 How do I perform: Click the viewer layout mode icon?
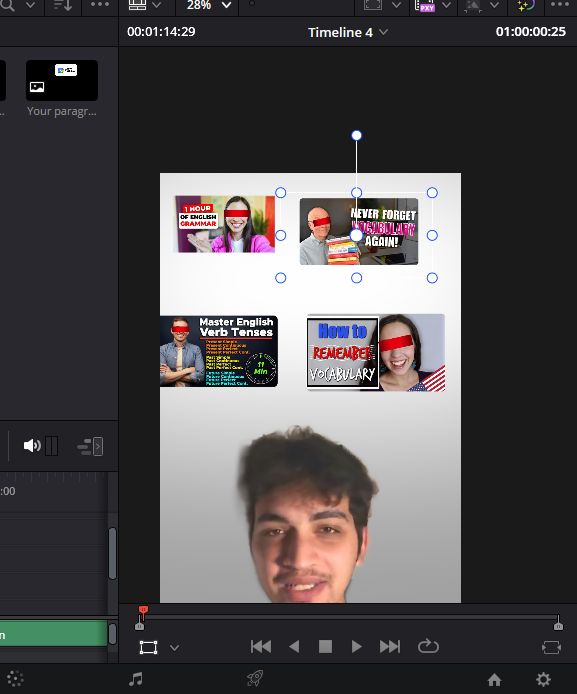click(x=137, y=5)
